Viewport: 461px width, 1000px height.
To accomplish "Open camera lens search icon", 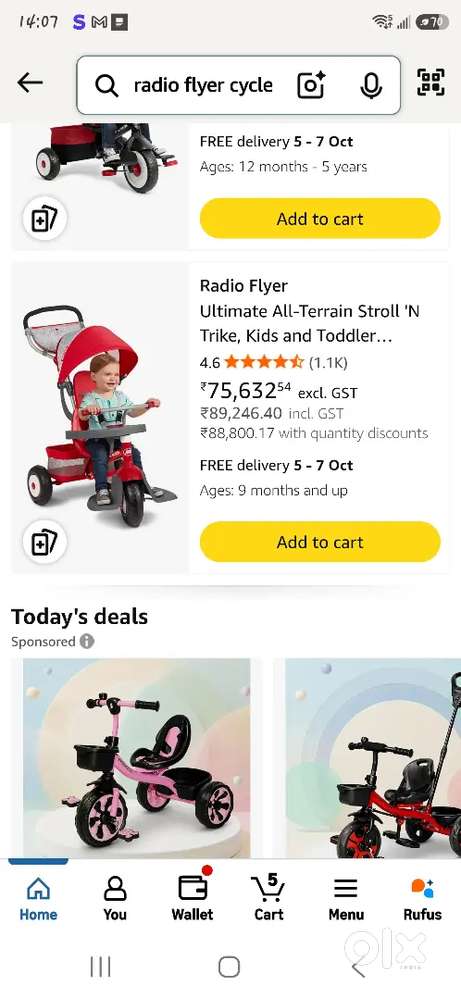I will point(311,85).
